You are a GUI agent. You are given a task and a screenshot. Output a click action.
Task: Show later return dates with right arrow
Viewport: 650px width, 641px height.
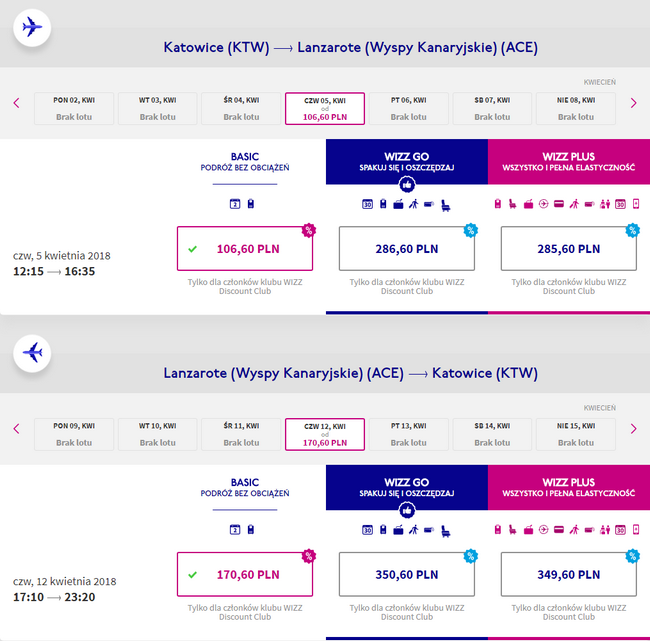[633, 428]
